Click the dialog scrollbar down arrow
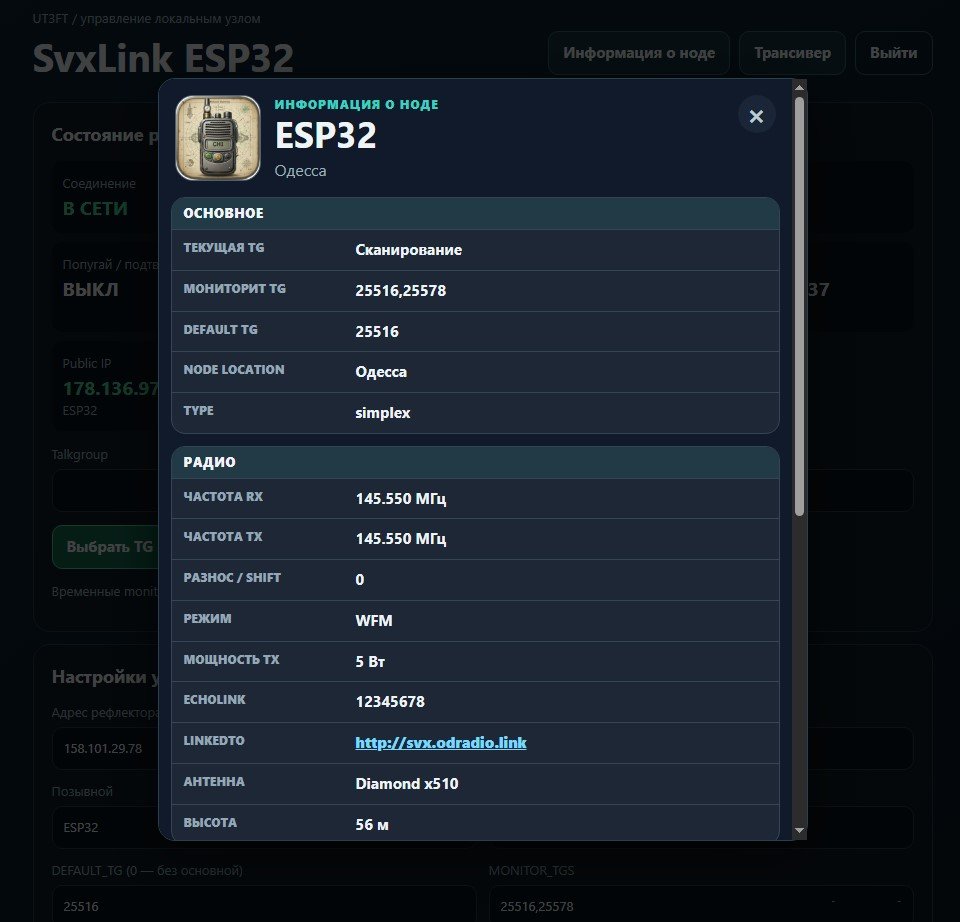 [x=799, y=830]
